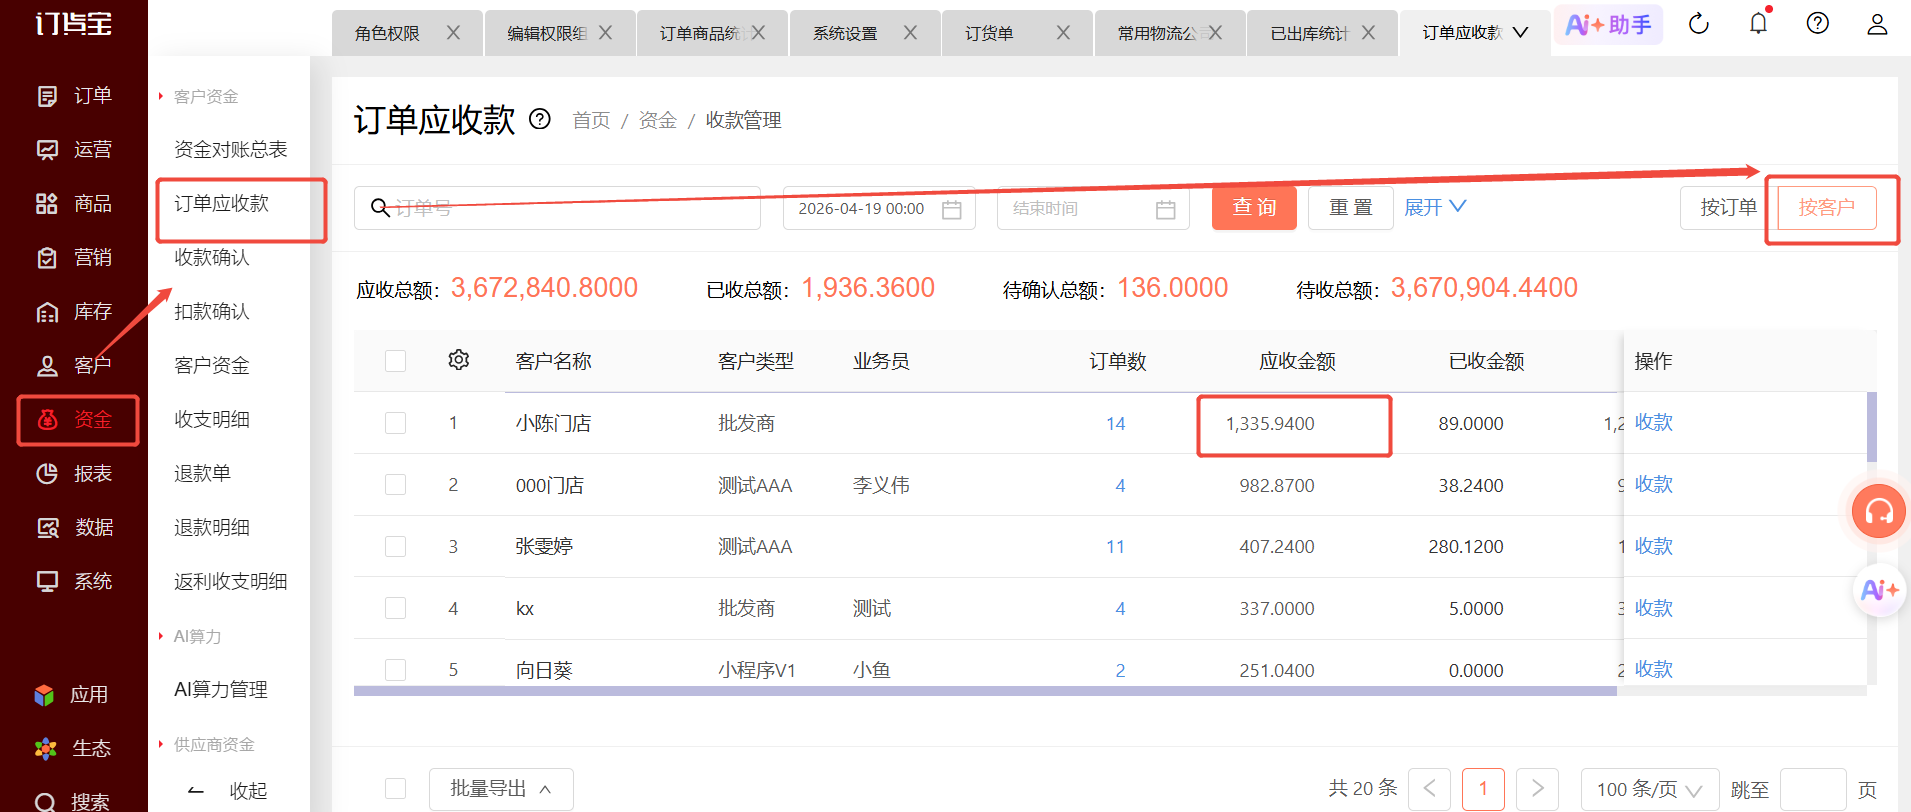Open the 营销 sidebar menu

pos(74,258)
